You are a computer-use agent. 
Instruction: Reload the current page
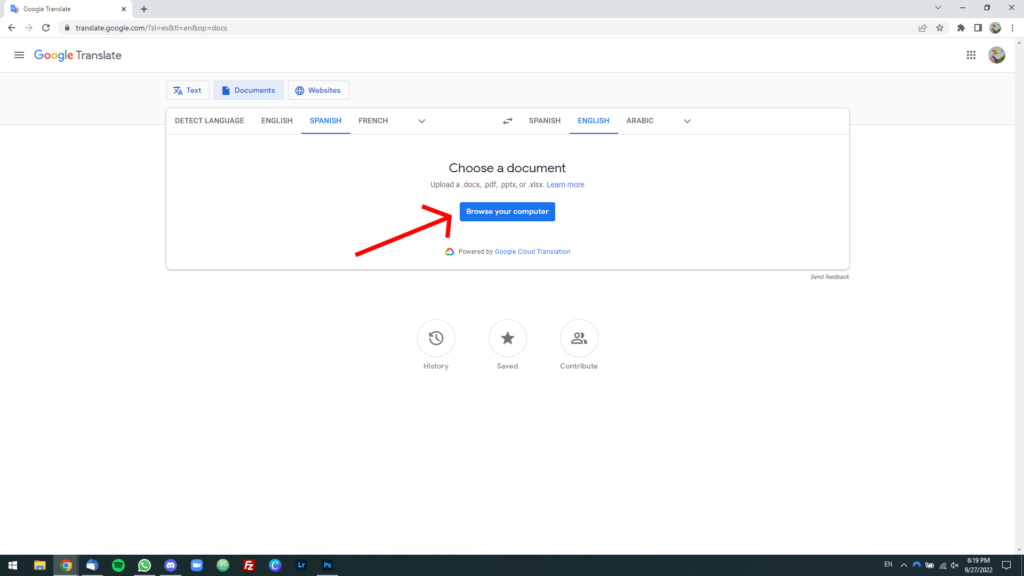click(x=46, y=28)
